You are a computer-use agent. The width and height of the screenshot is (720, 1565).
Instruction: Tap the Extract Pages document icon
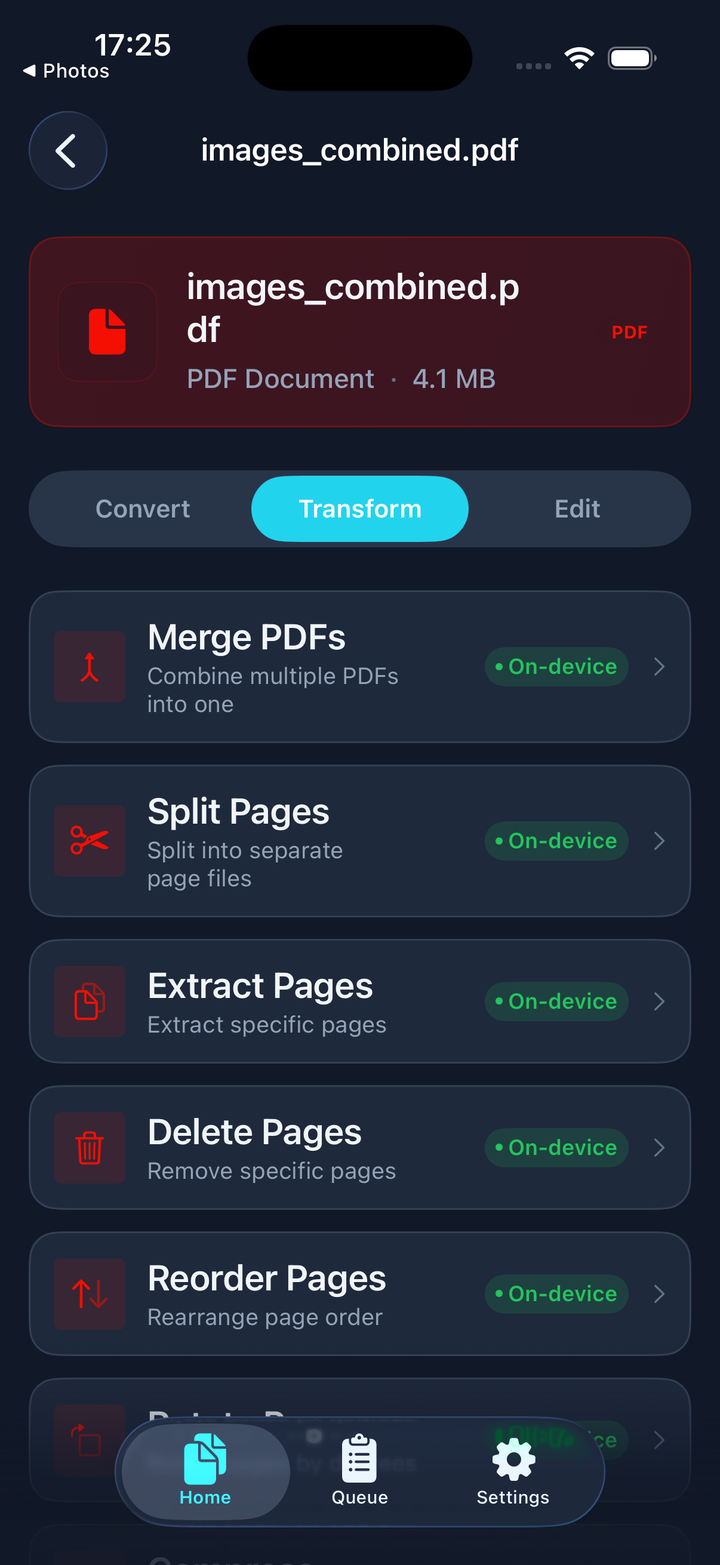(x=90, y=1001)
